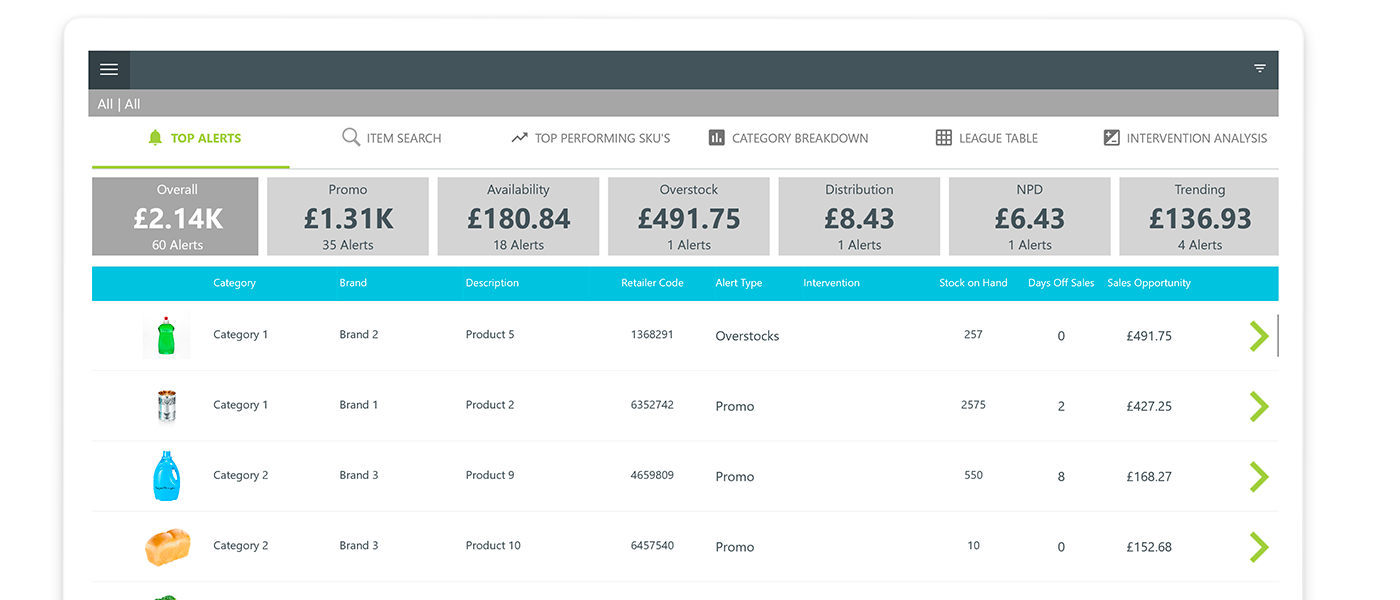This screenshot has height=600, width=1400.
Task: Select the NPD £6.43 tile
Action: [1029, 217]
